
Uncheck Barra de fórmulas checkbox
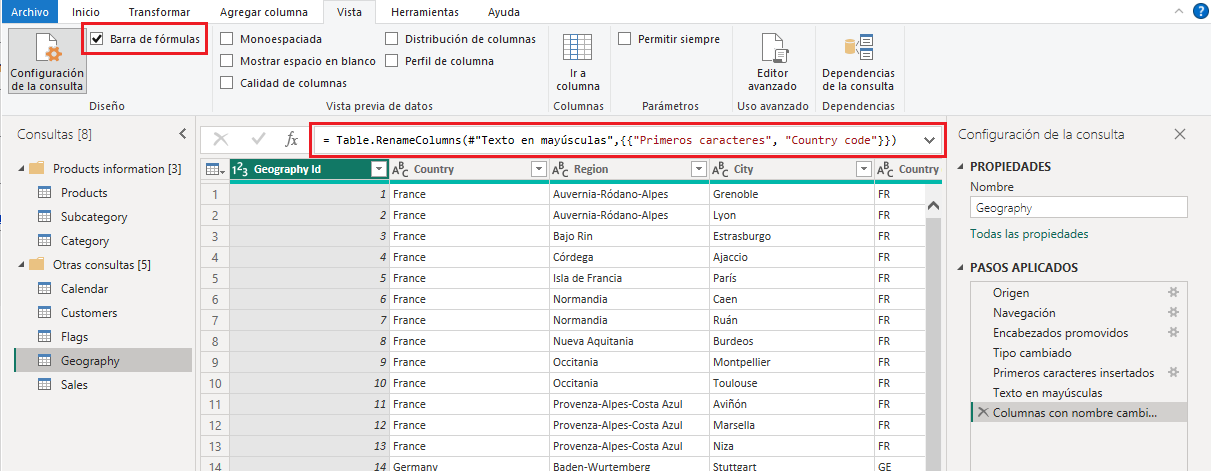tap(97, 39)
